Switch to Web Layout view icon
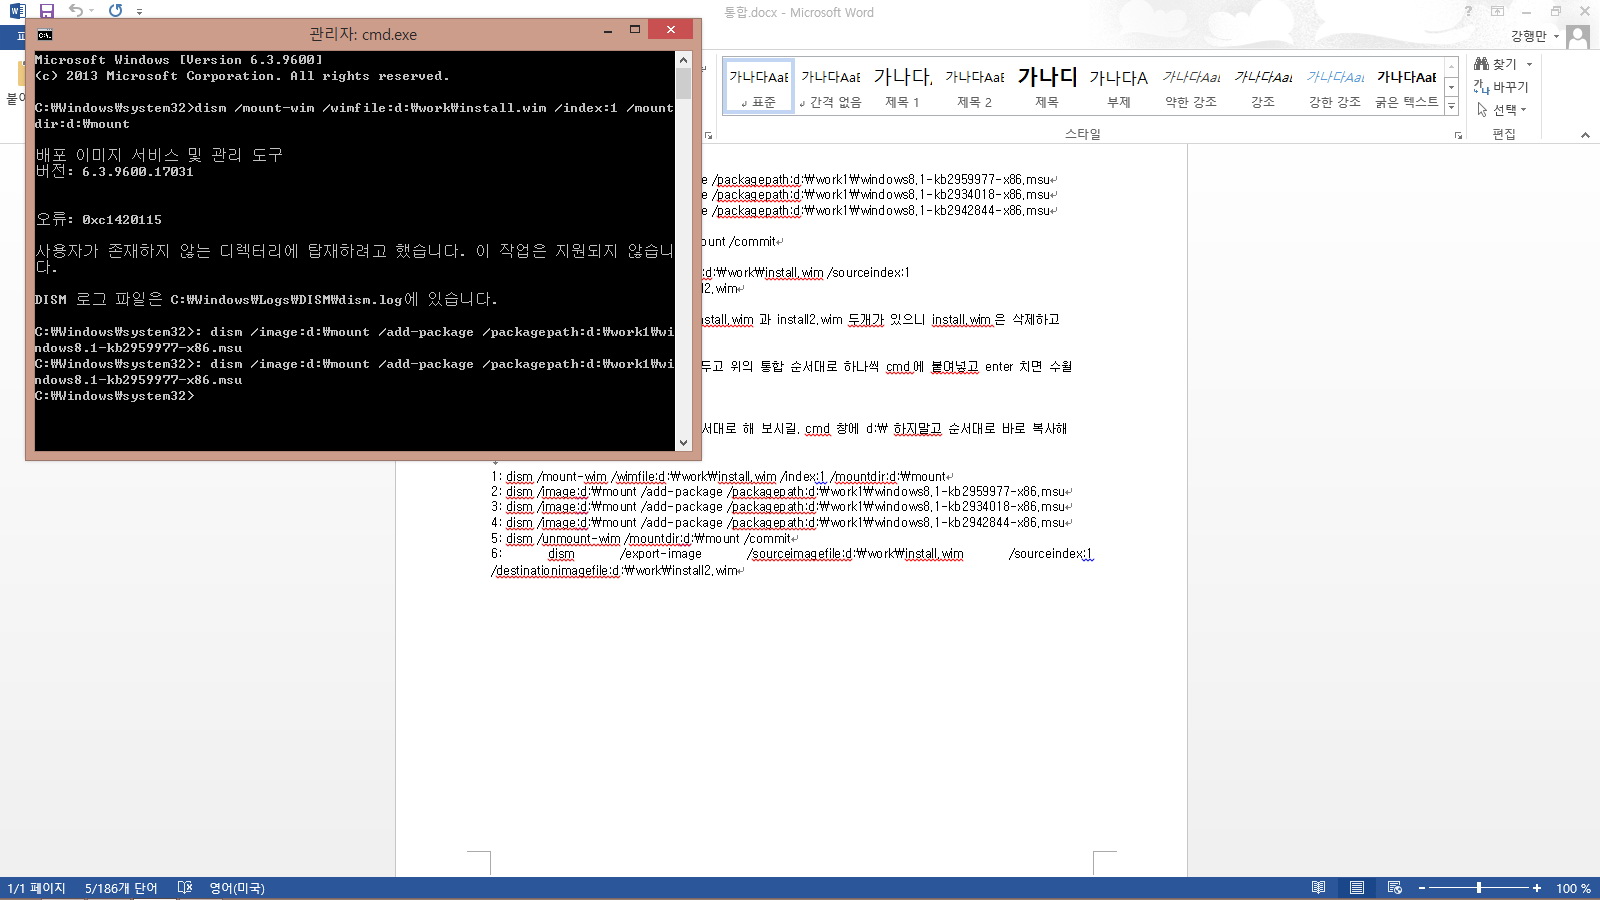 (x=1395, y=888)
